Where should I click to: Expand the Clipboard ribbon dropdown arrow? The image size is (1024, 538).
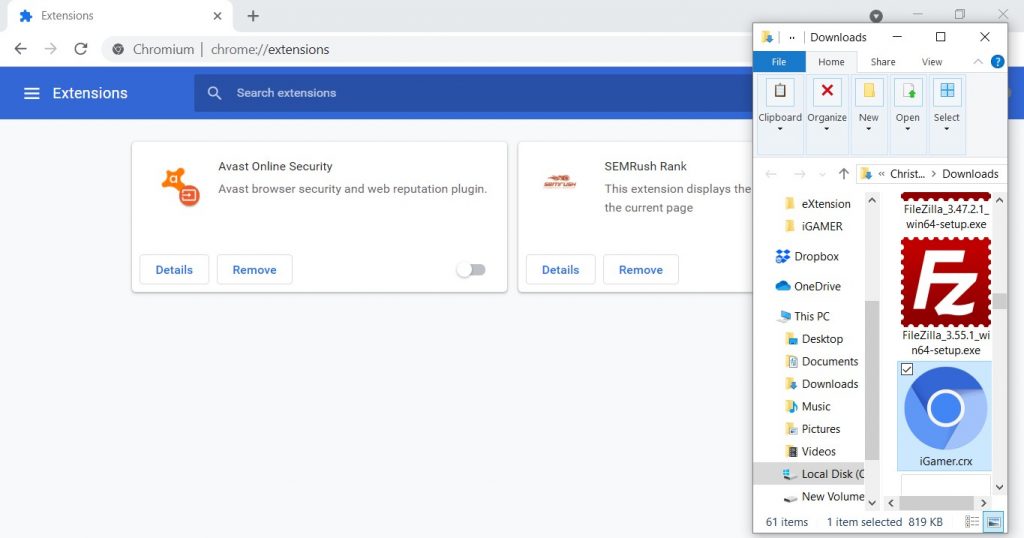pyautogui.click(x=780, y=129)
